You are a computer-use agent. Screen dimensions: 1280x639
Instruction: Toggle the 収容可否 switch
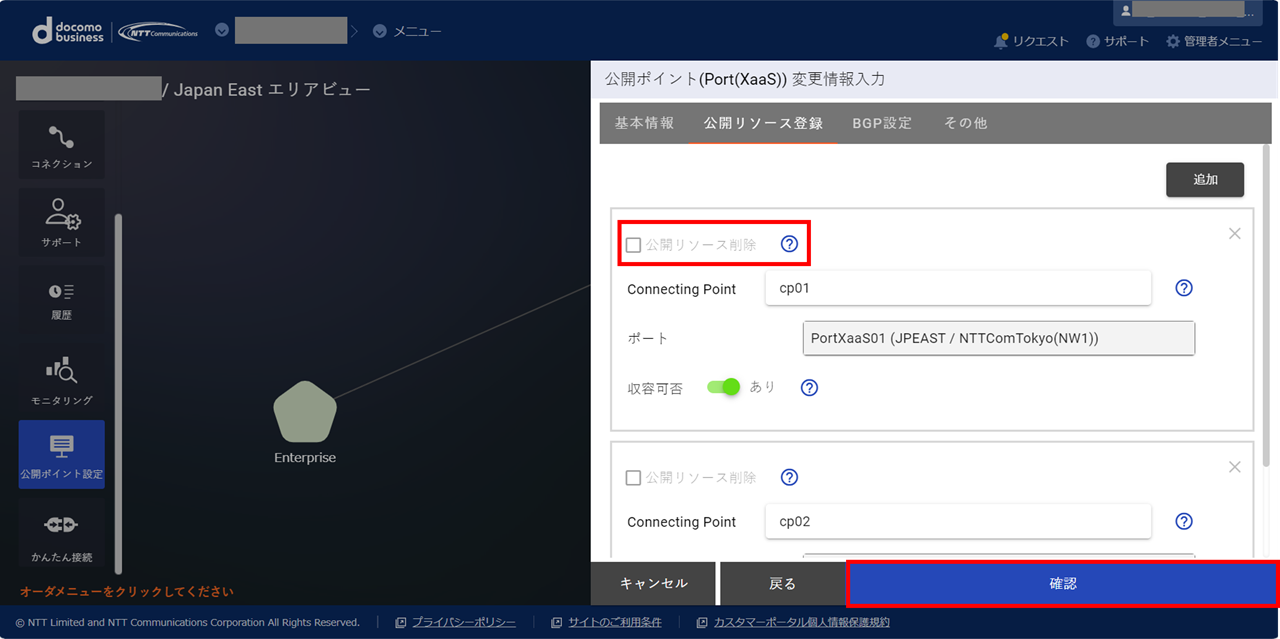pos(724,387)
